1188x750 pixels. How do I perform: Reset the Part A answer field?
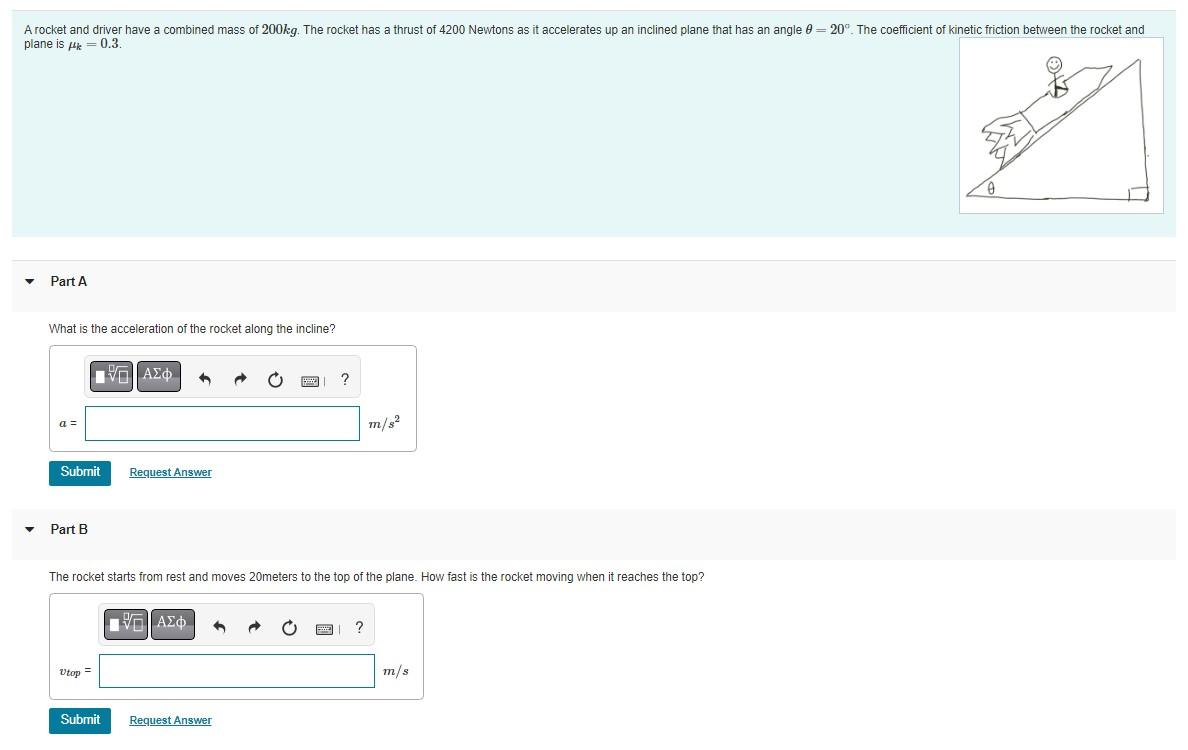275,379
